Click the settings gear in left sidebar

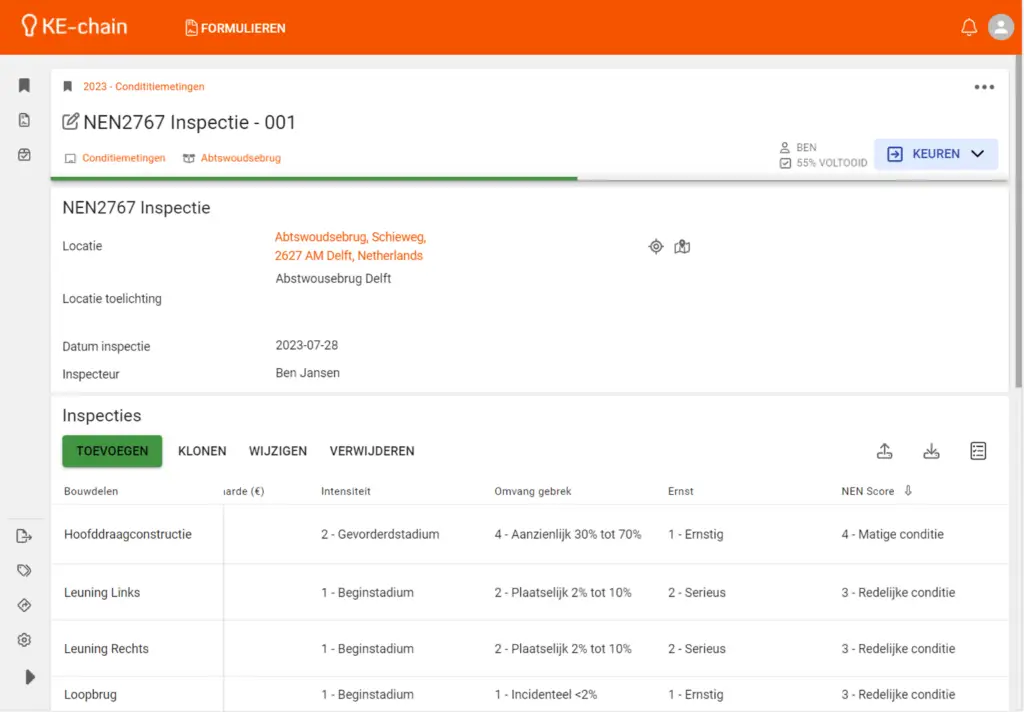pyautogui.click(x=25, y=640)
